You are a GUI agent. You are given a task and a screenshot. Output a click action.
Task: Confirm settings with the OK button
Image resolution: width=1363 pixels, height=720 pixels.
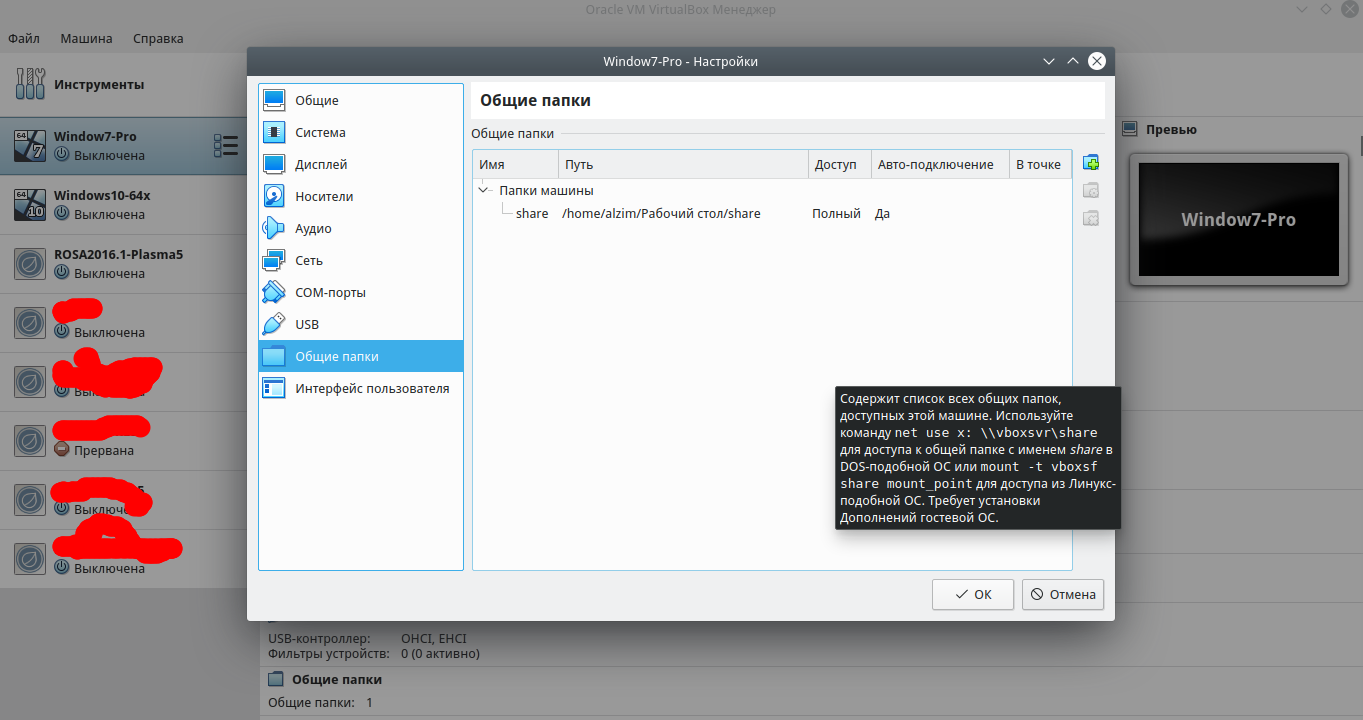(x=973, y=594)
